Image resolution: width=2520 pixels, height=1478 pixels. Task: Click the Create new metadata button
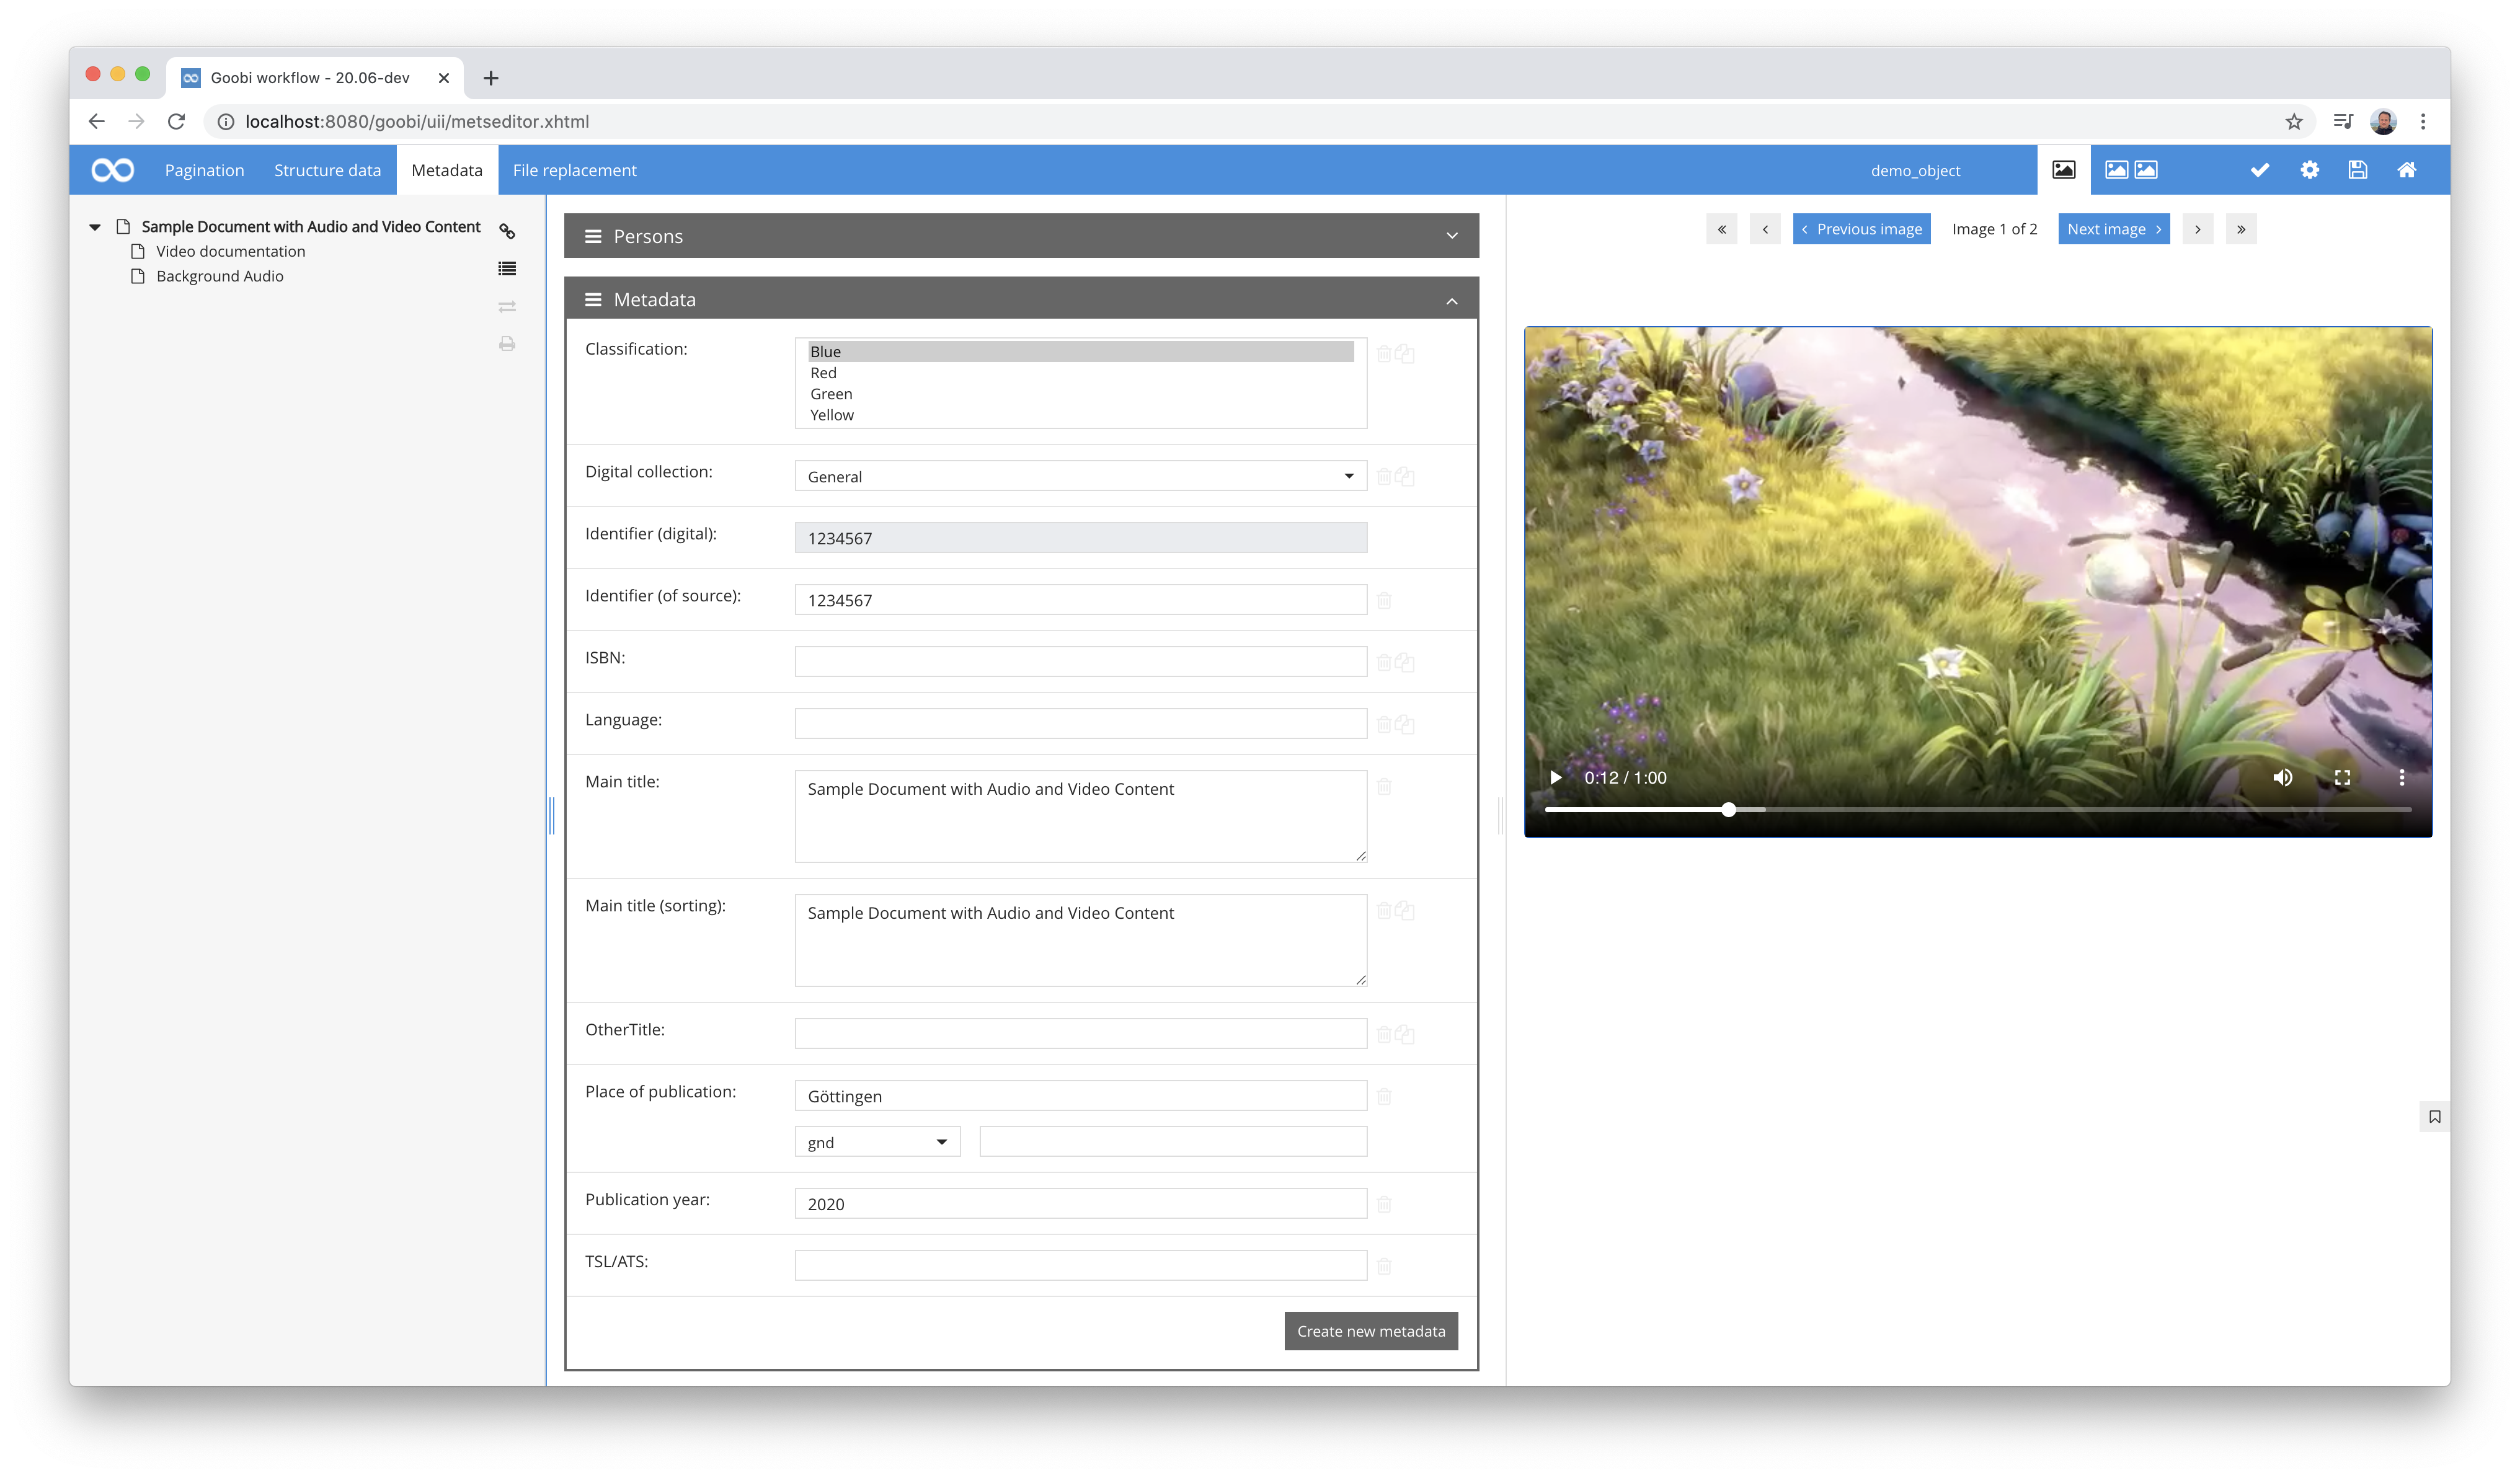tap(1370, 1331)
